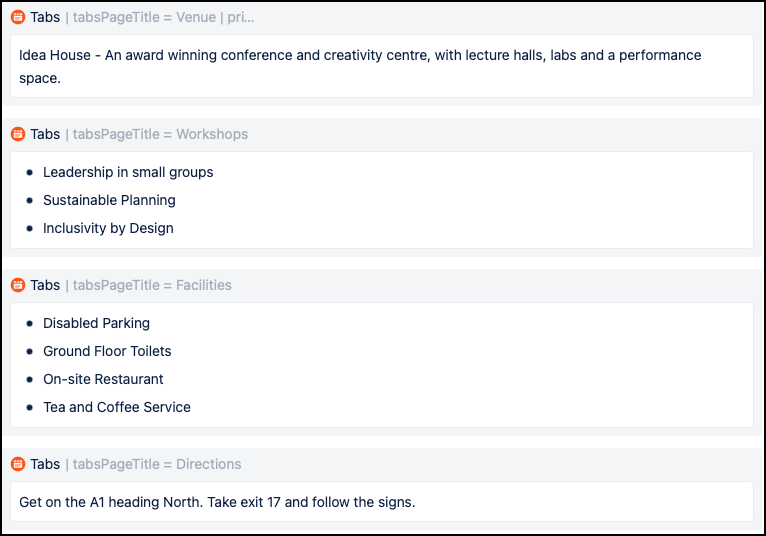The width and height of the screenshot is (766, 536).
Task: Click the Tabs macro icon for Venue
Action: pyautogui.click(x=18, y=17)
